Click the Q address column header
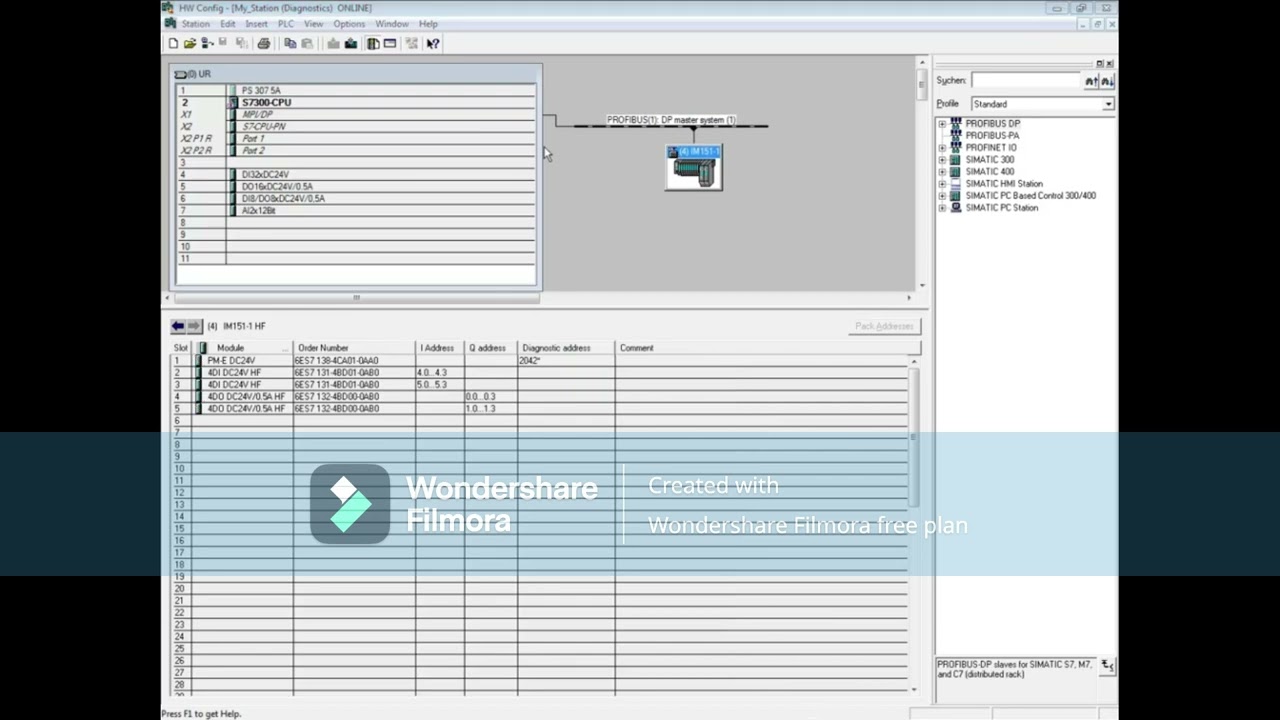Viewport: 1280px width, 720px height. point(490,348)
